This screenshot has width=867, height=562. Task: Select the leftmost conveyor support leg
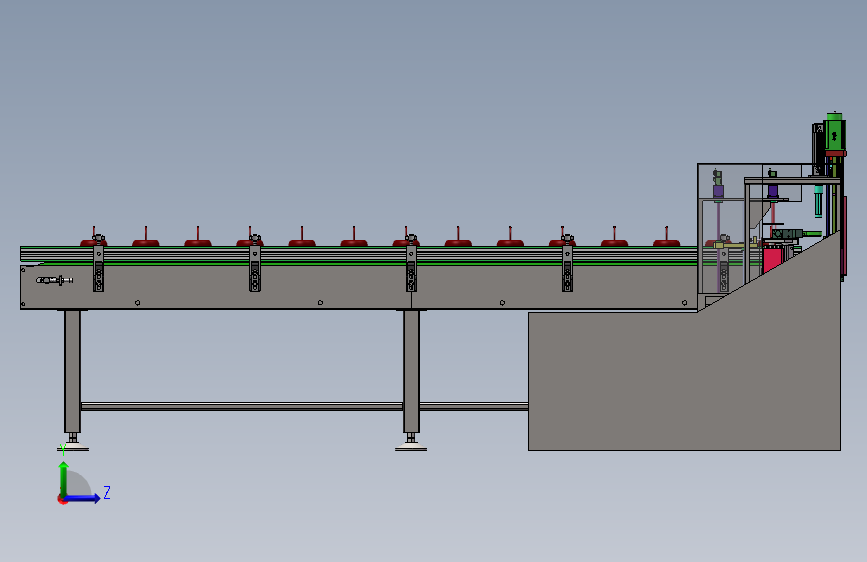72,371
